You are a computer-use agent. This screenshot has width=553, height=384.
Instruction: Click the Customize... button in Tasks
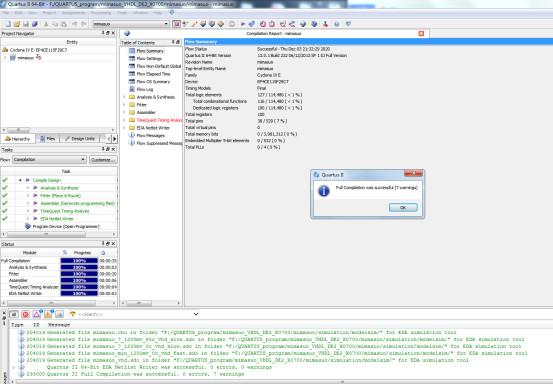[103, 160]
